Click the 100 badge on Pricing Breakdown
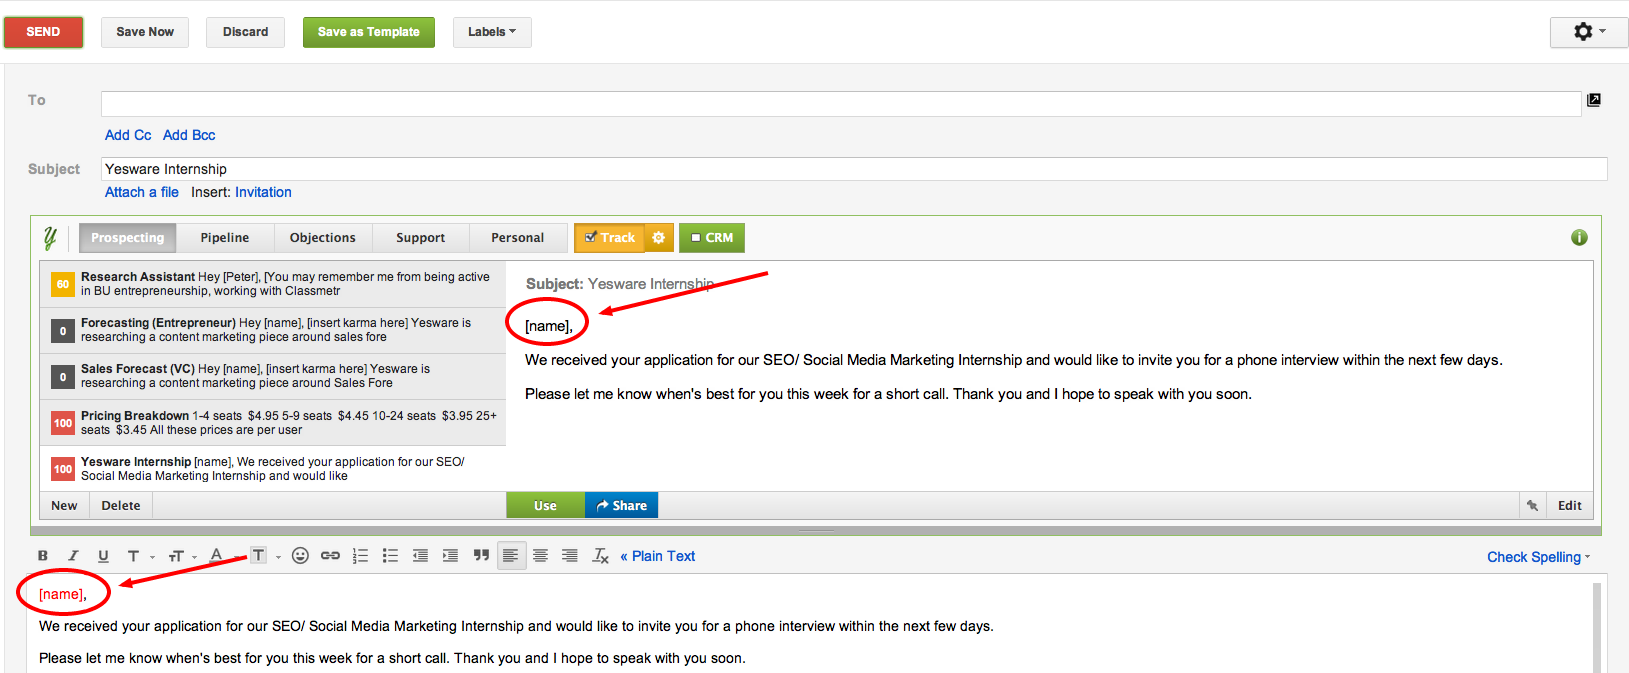This screenshot has height=673, width=1629. tap(63, 423)
